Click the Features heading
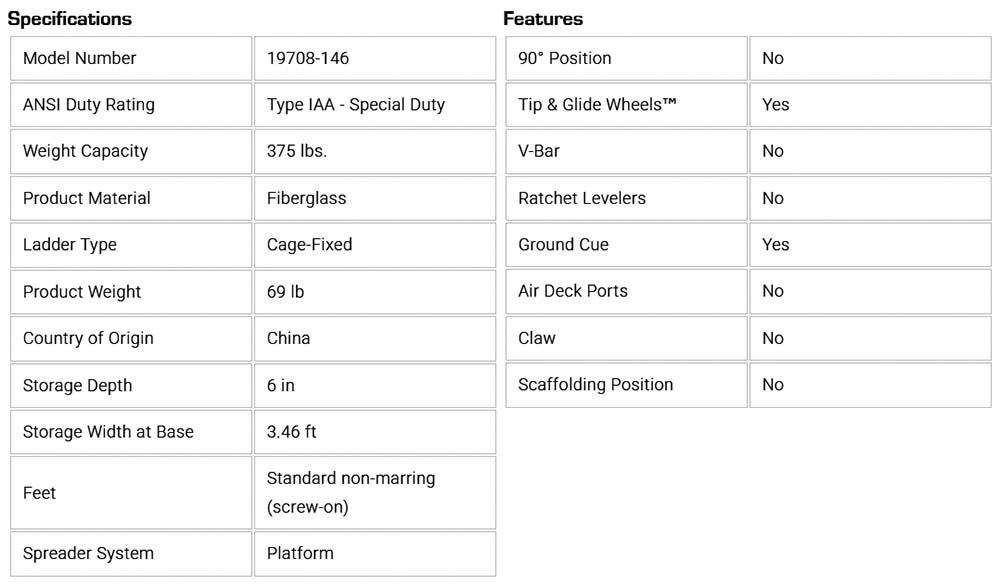The width and height of the screenshot is (1000, 585). pyautogui.click(x=543, y=19)
